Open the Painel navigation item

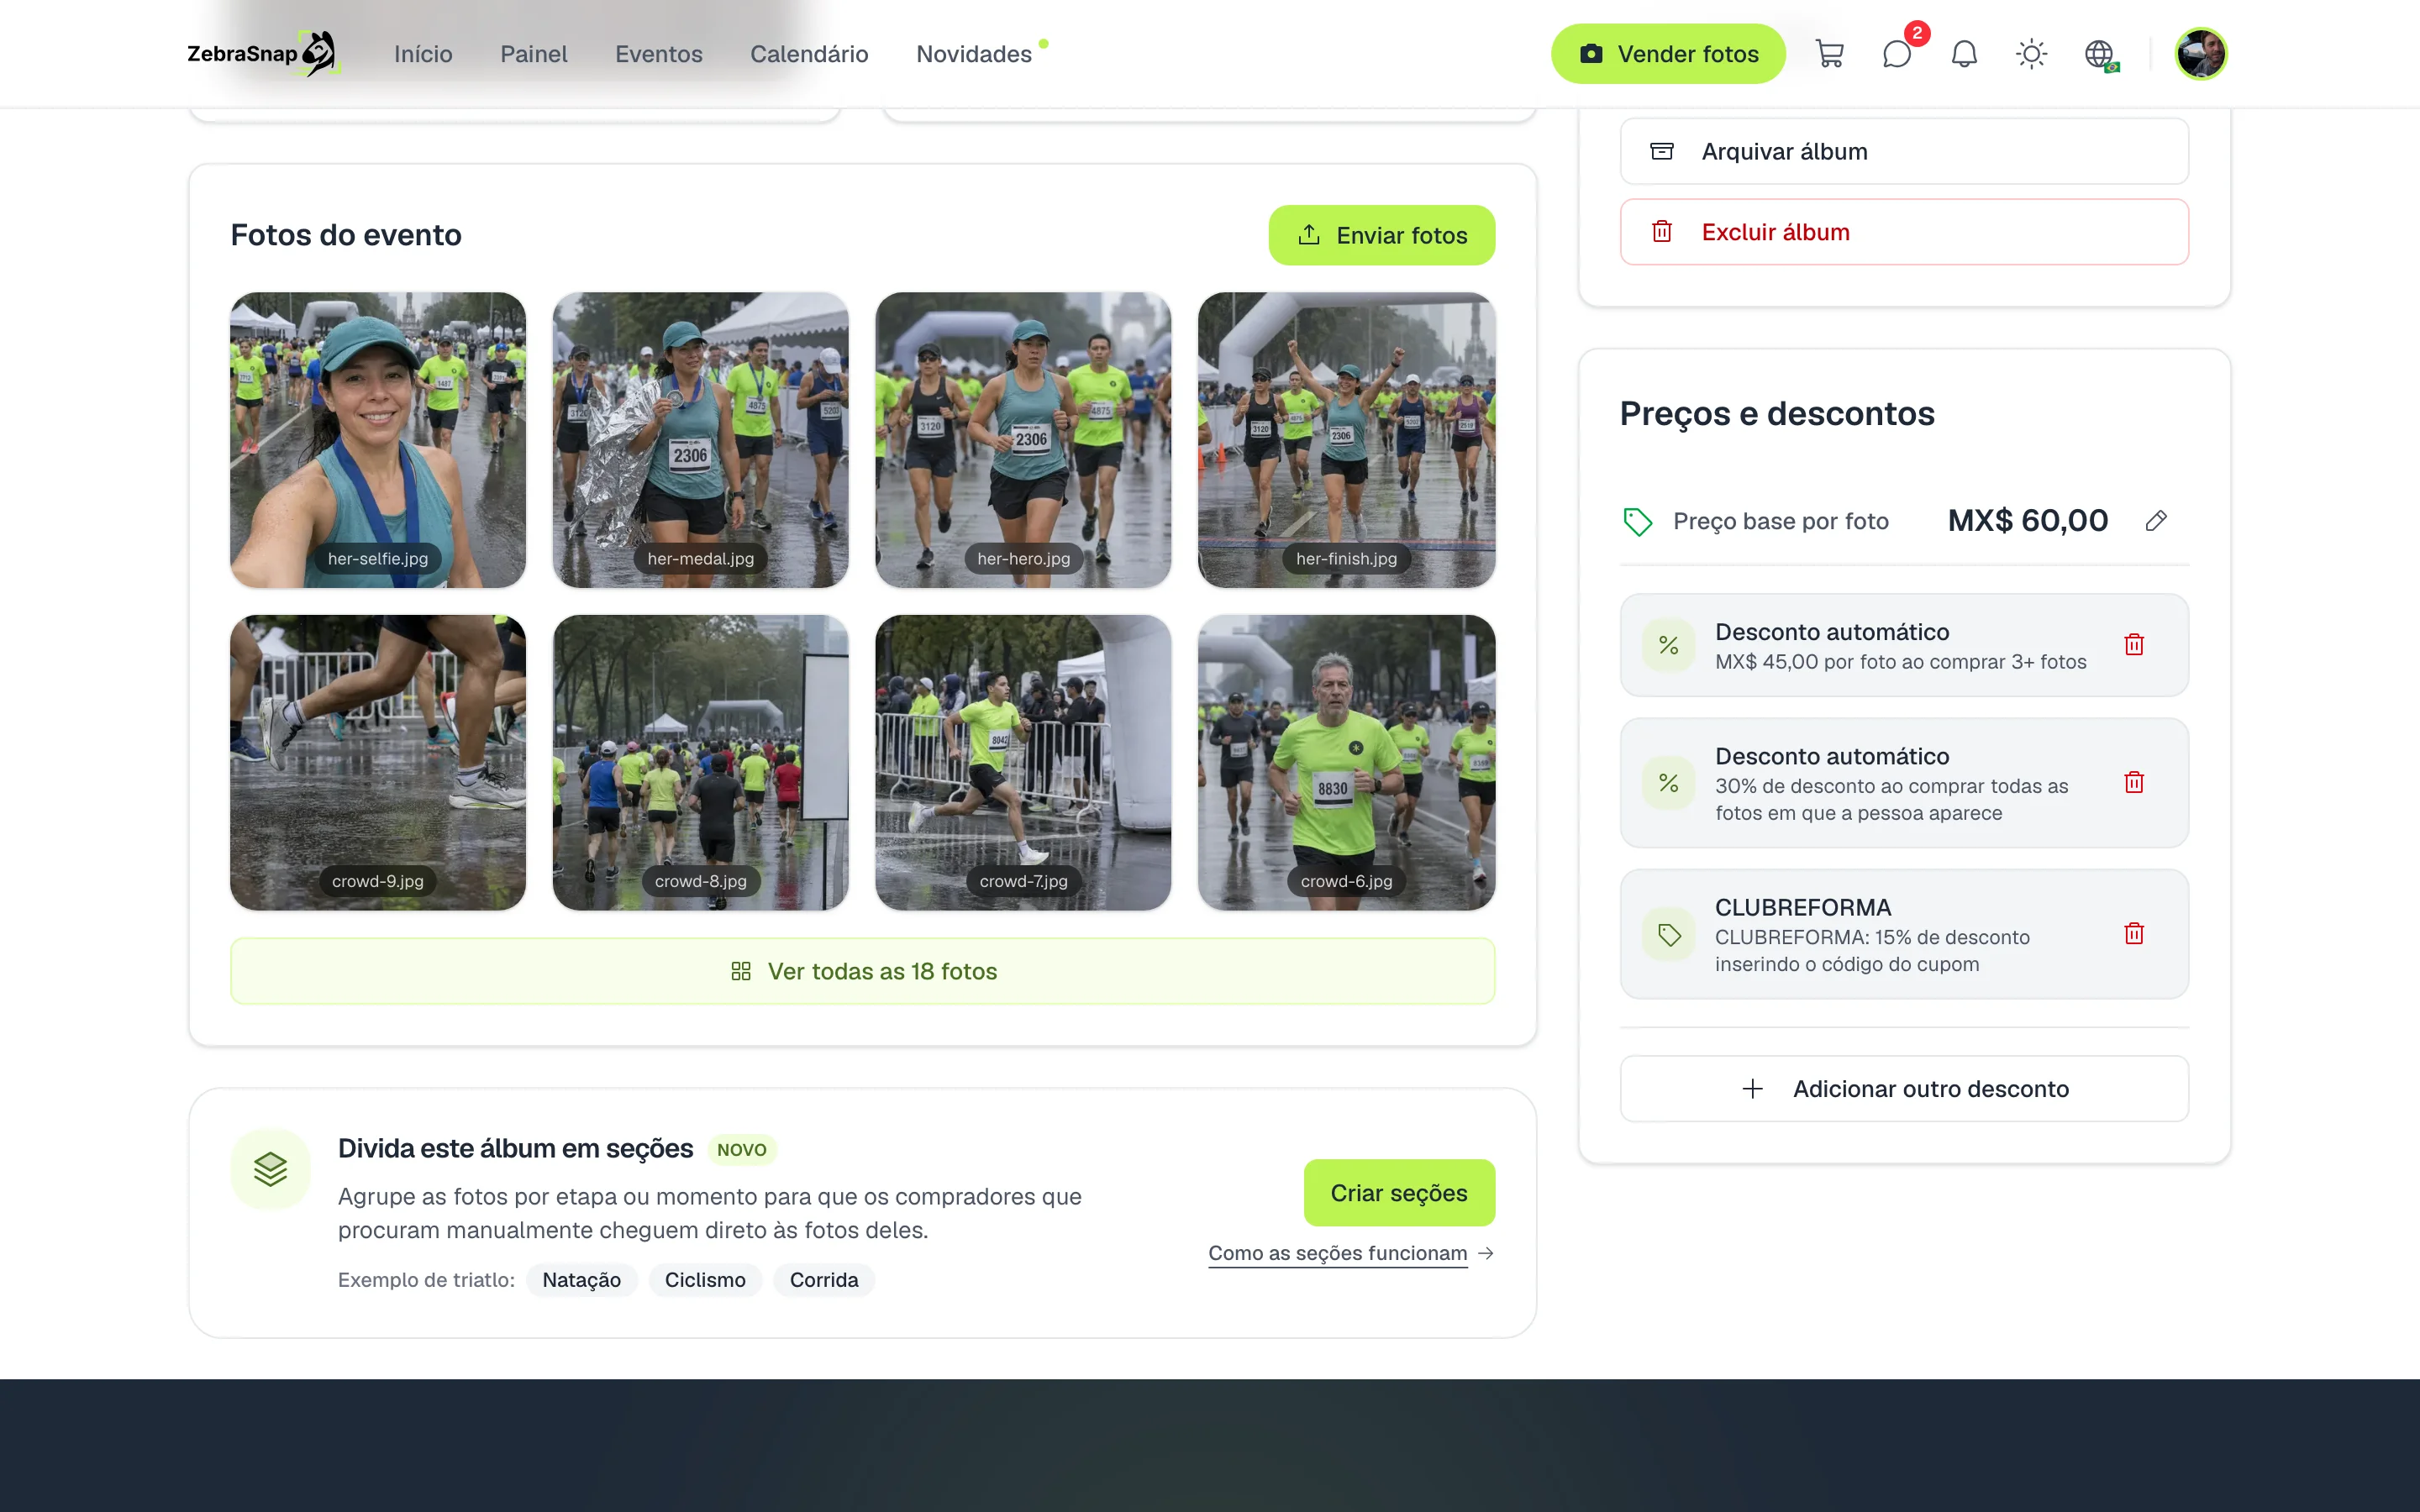(533, 54)
